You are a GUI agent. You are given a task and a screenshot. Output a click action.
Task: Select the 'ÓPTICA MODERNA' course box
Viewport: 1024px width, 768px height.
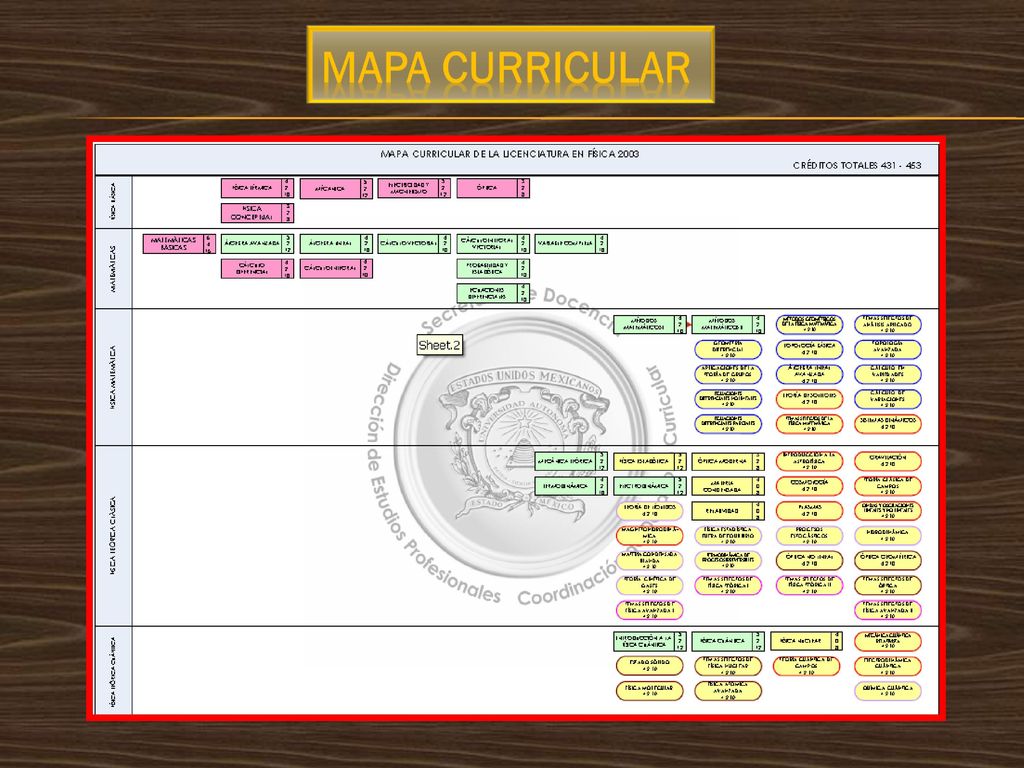click(x=728, y=462)
